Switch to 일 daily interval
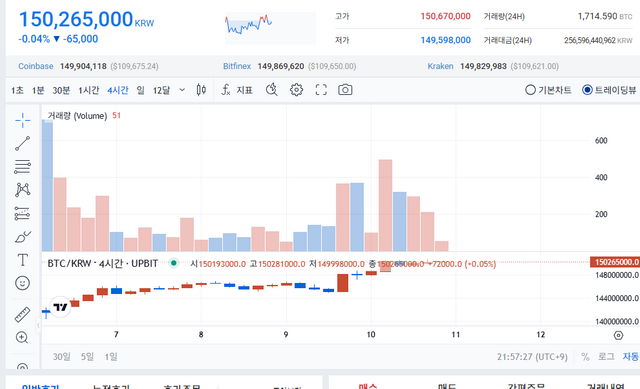This screenshot has height=389, width=640. pyautogui.click(x=140, y=90)
